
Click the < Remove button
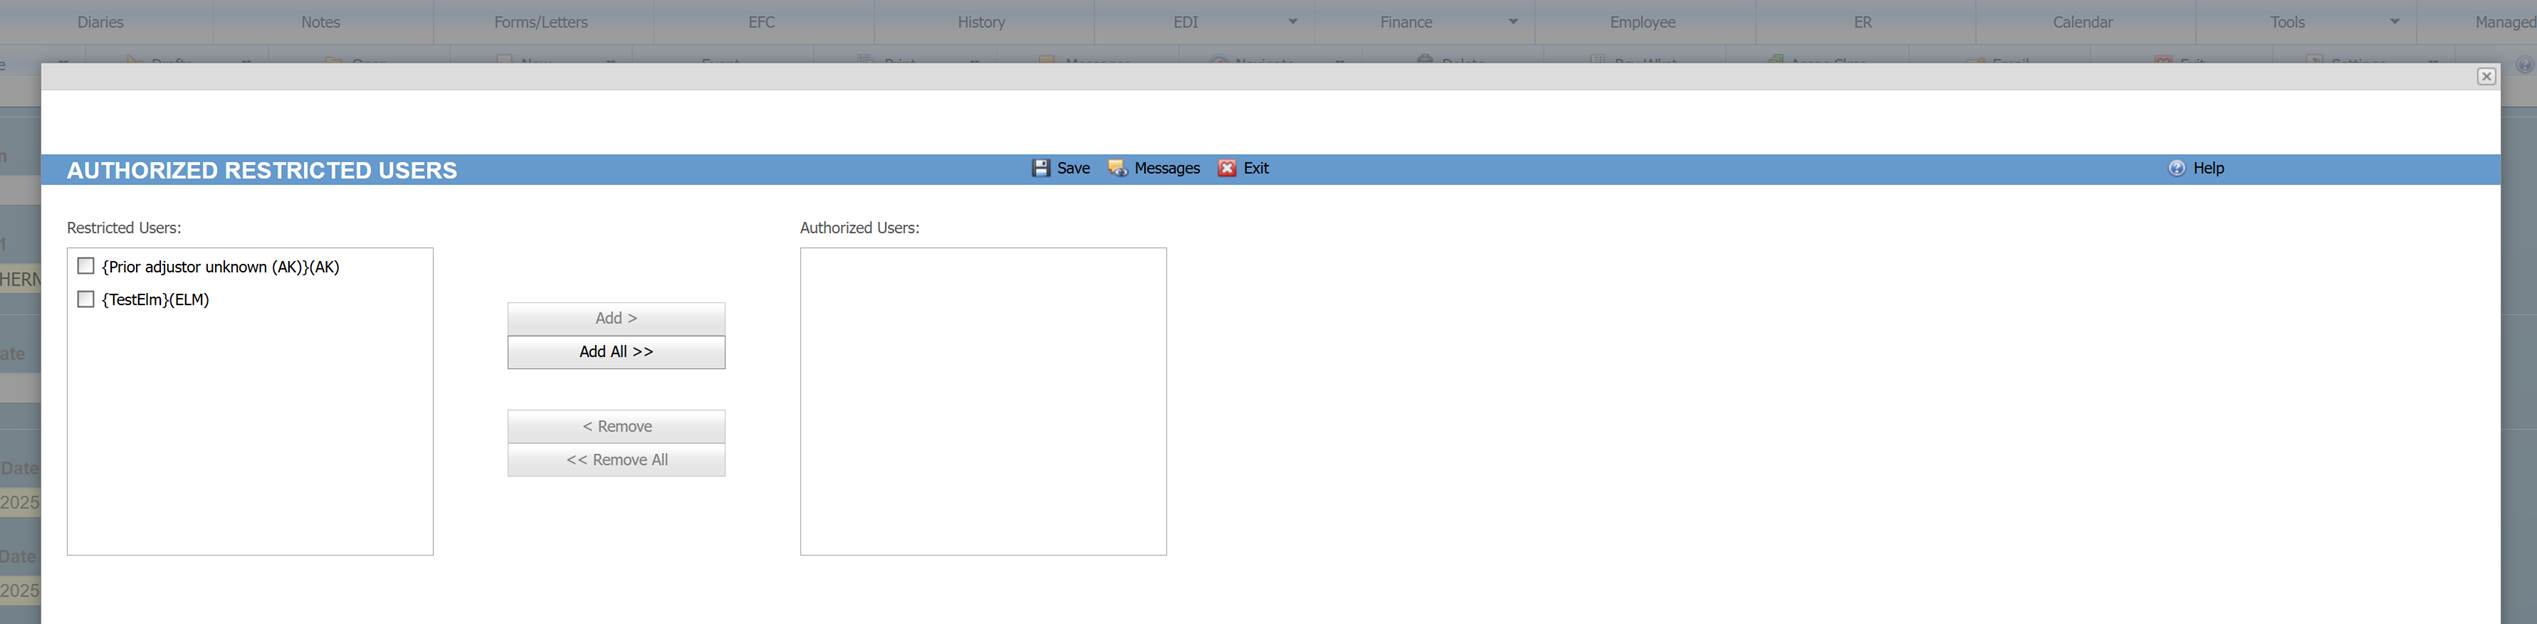[x=616, y=426]
